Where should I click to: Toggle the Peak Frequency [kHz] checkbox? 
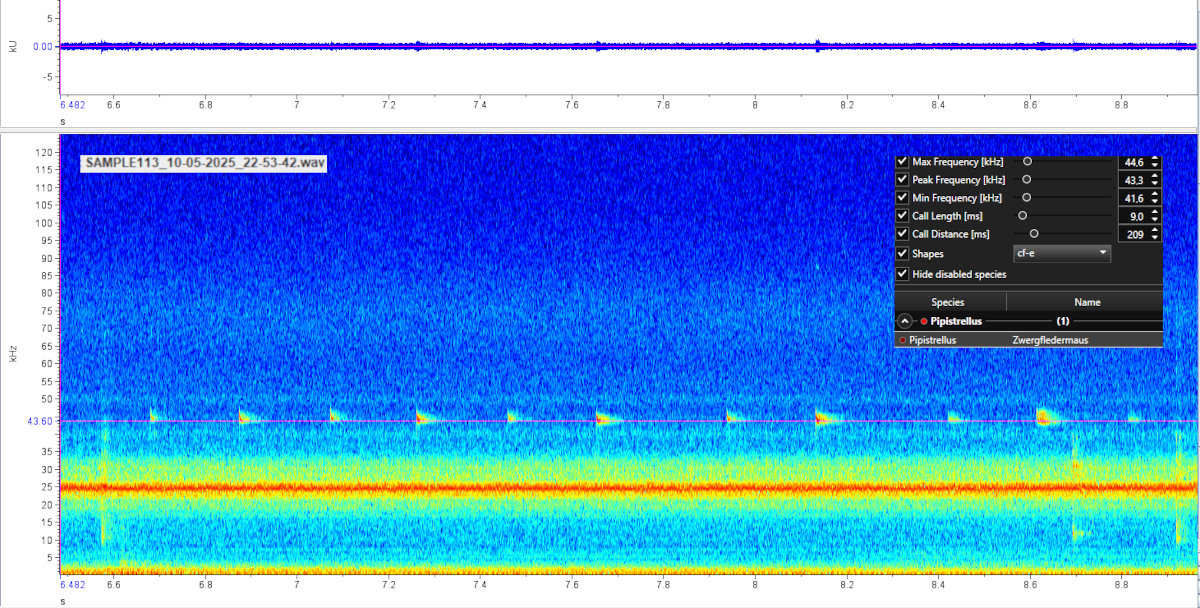click(x=903, y=180)
